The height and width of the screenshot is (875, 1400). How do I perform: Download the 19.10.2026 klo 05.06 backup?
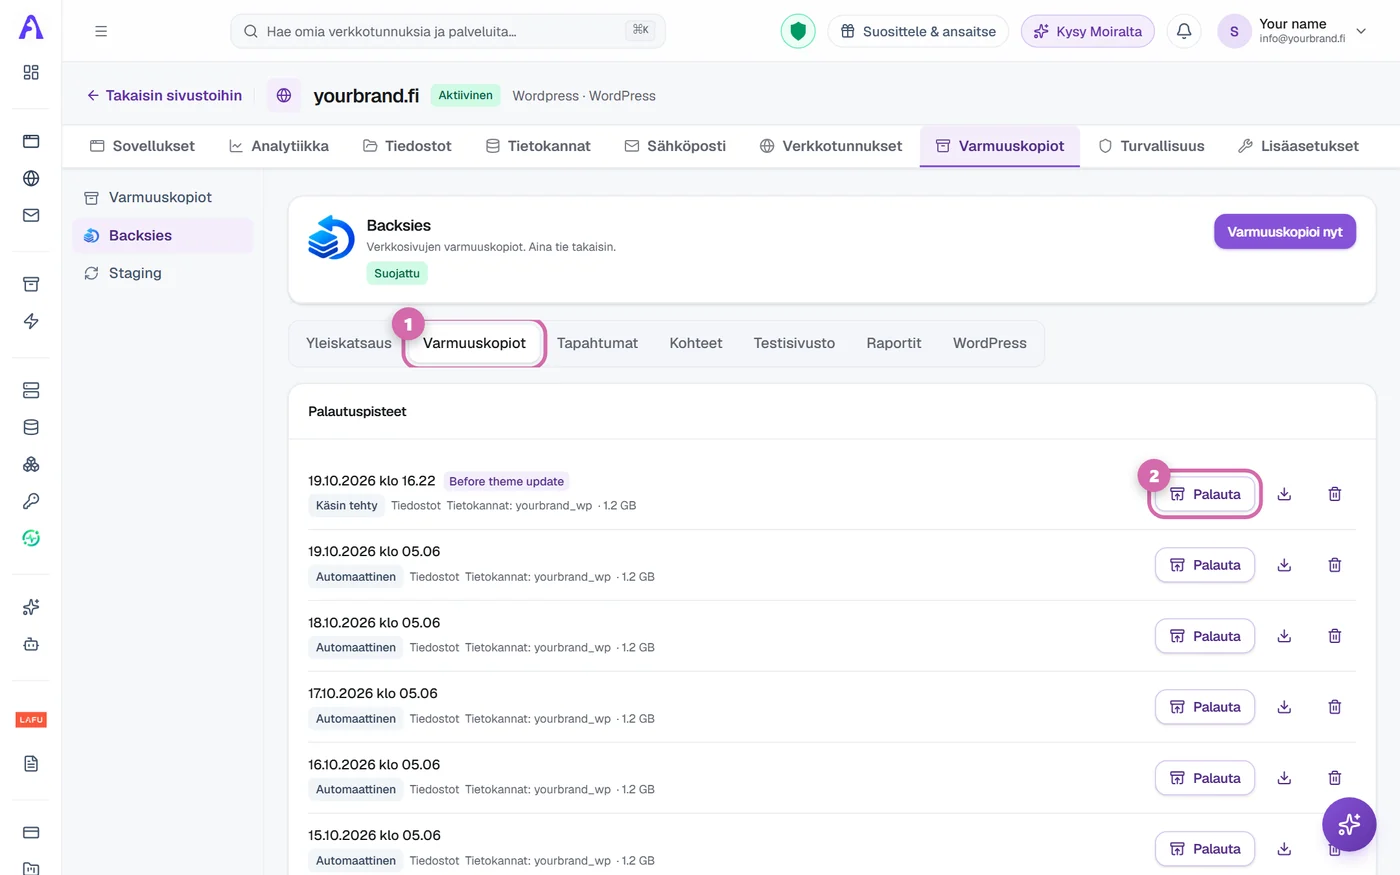[x=1285, y=565]
